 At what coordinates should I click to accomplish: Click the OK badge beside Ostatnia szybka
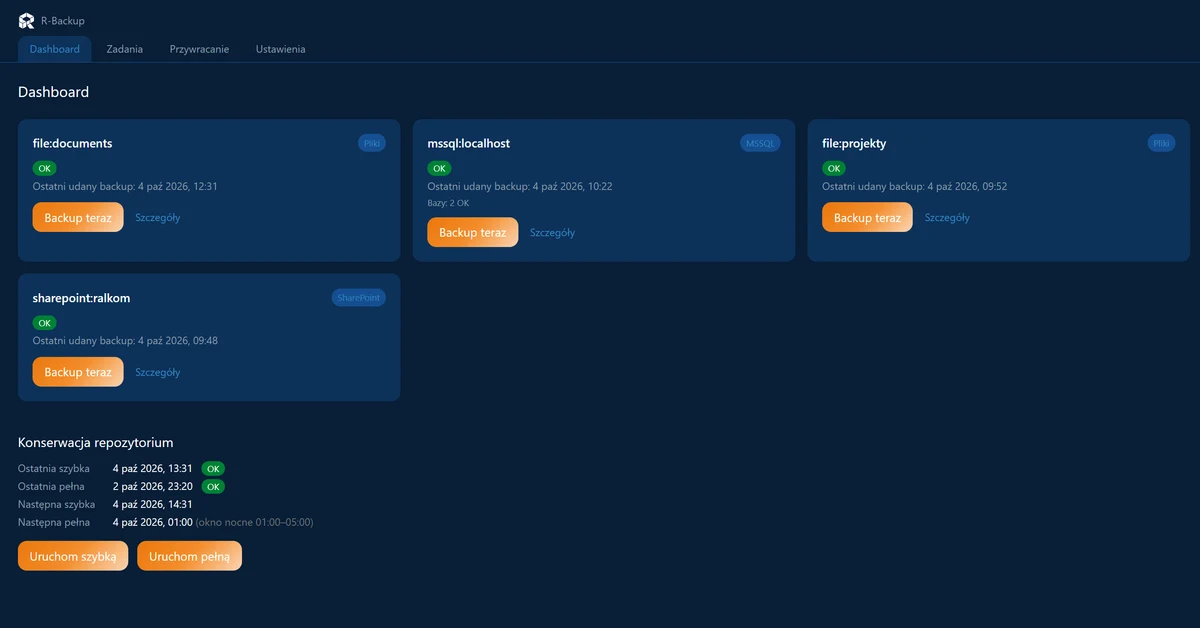pyautogui.click(x=213, y=468)
